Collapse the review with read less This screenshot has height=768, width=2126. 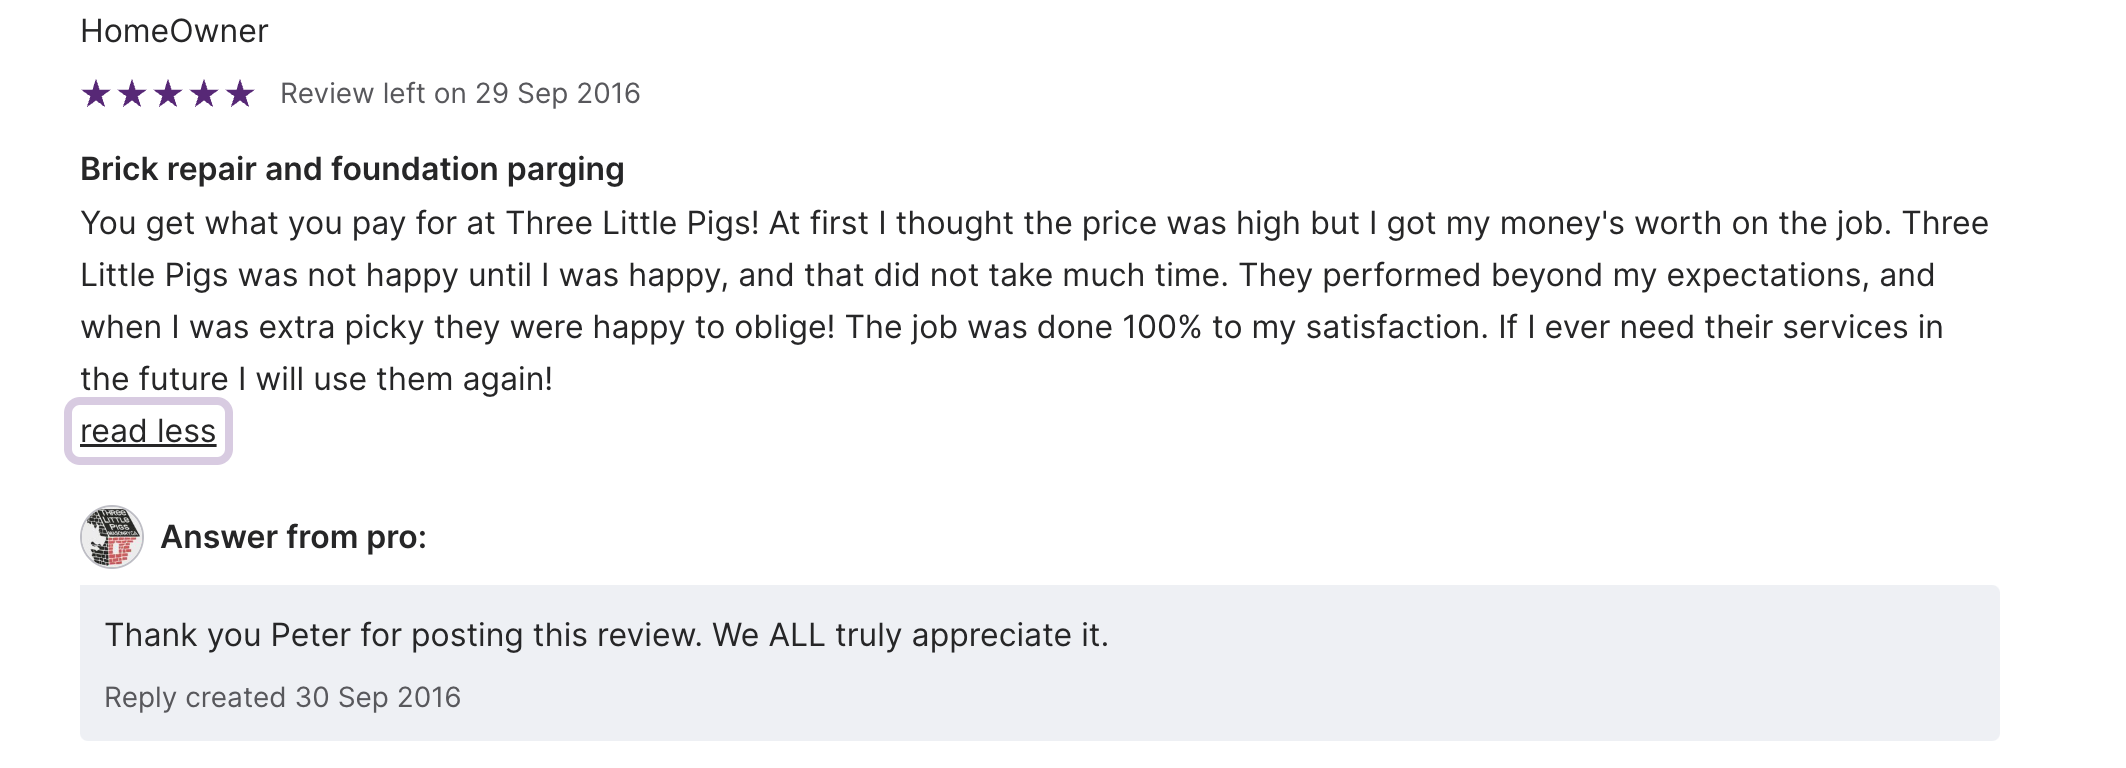[148, 431]
